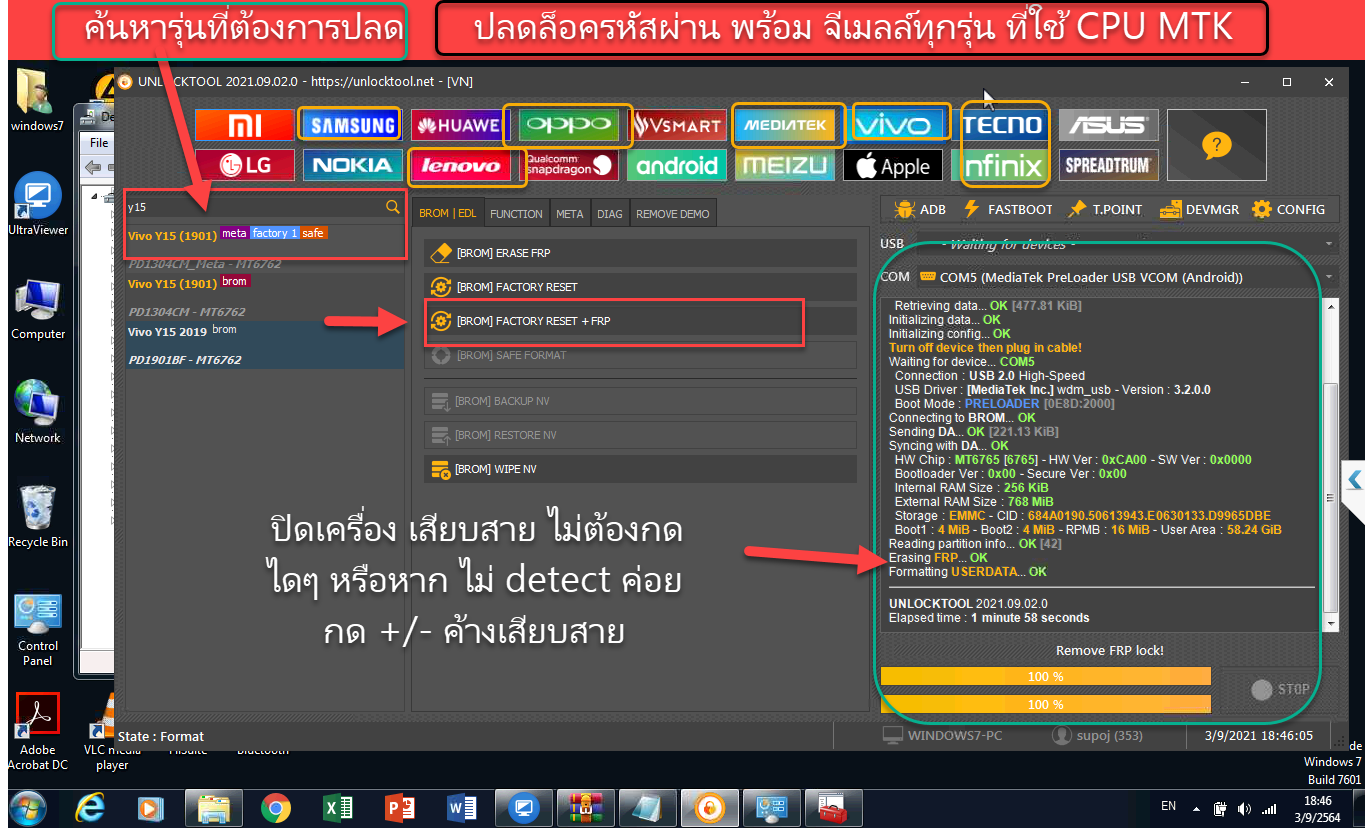The height and width of the screenshot is (828, 1365).
Task: Select the Spreadtrum brand logo
Action: click(1109, 165)
